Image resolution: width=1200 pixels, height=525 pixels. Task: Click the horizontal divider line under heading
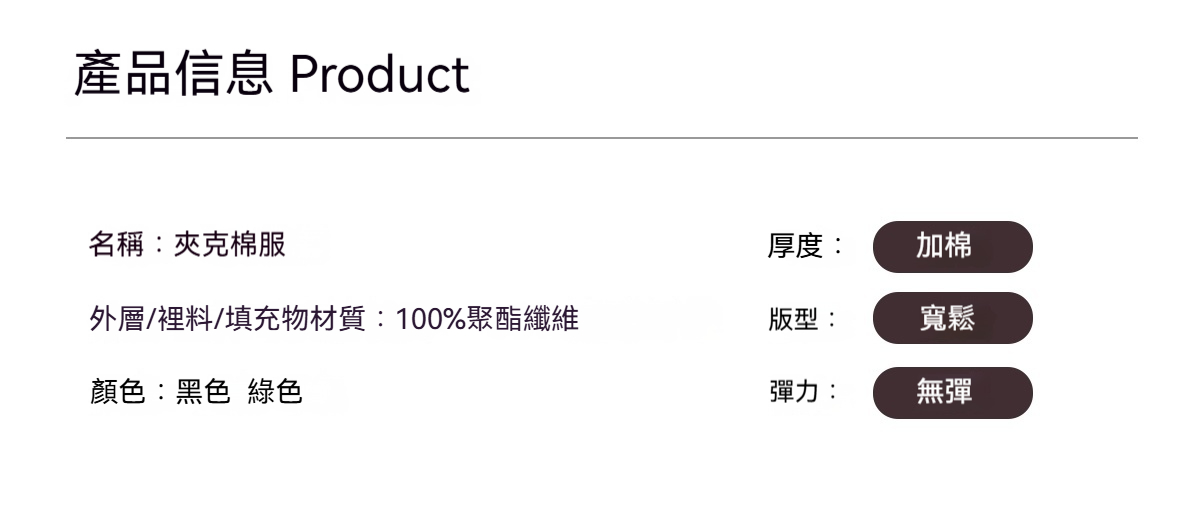click(x=601, y=138)
